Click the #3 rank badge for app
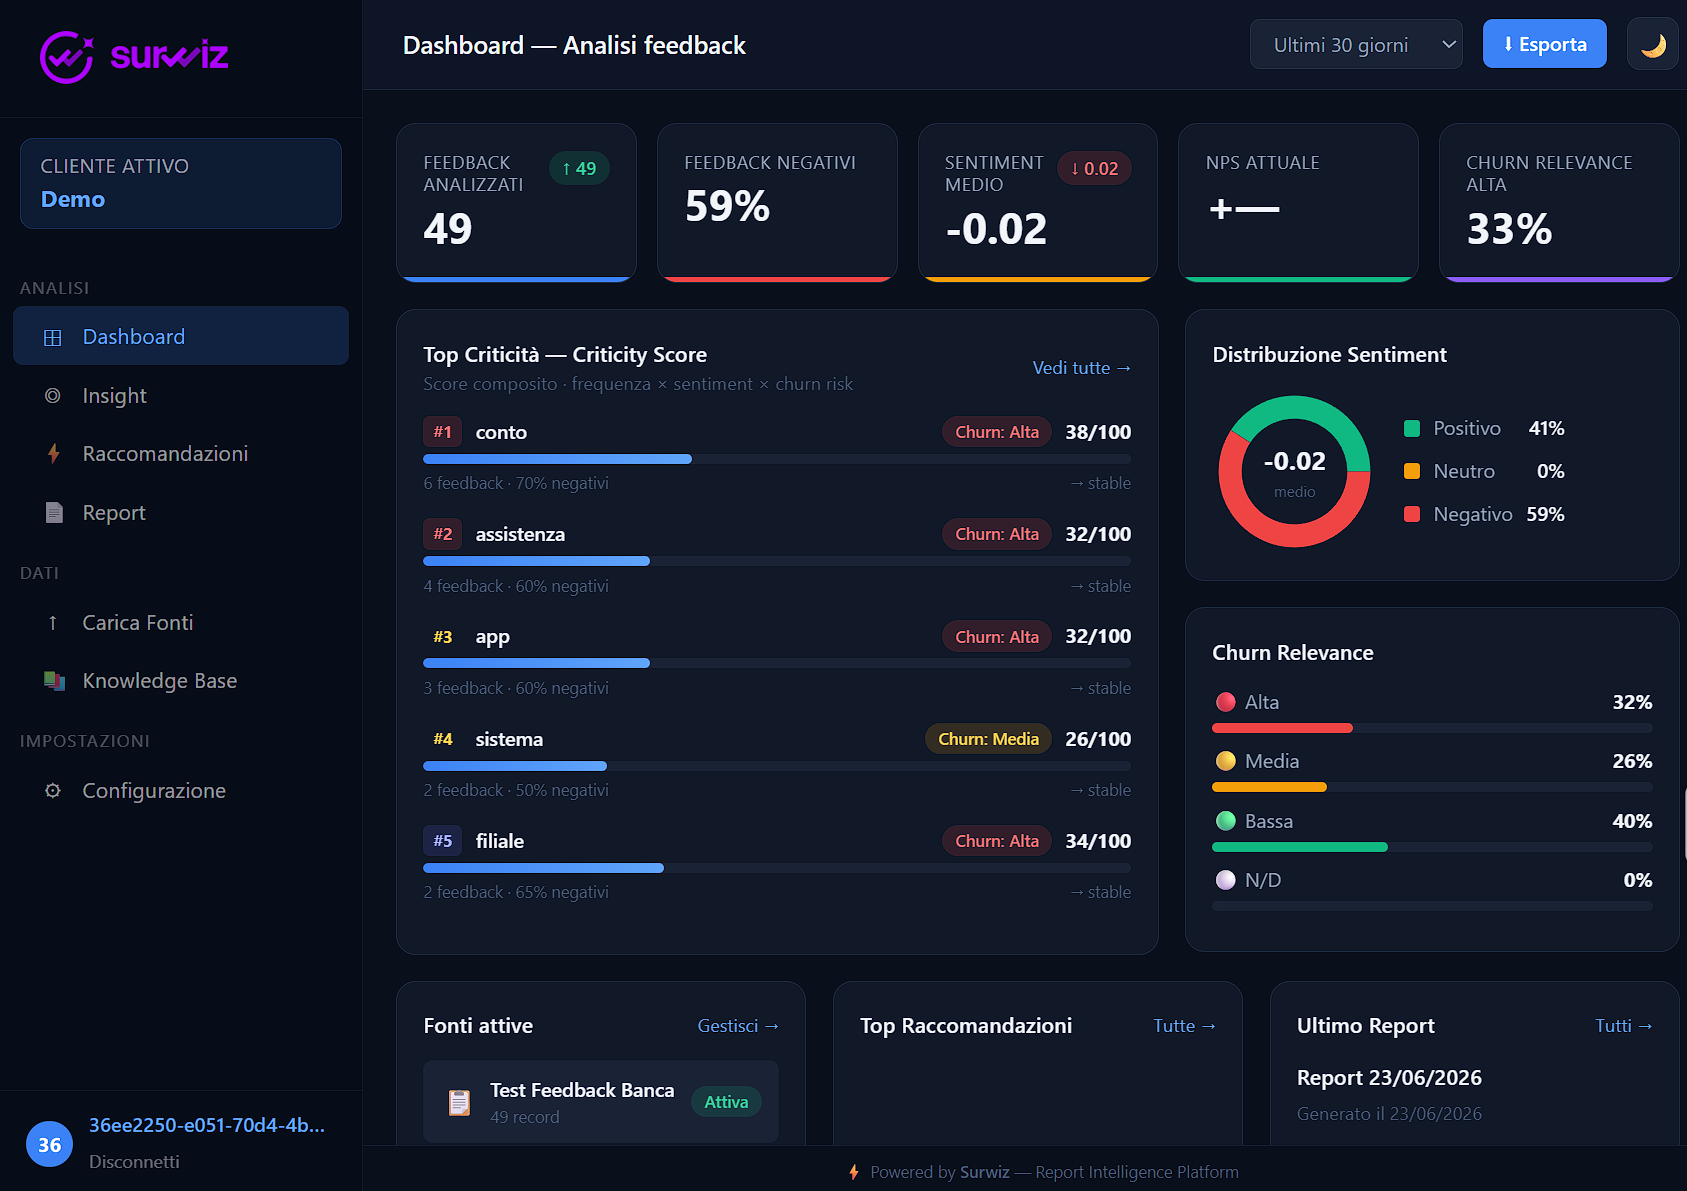 coord(442,637)
